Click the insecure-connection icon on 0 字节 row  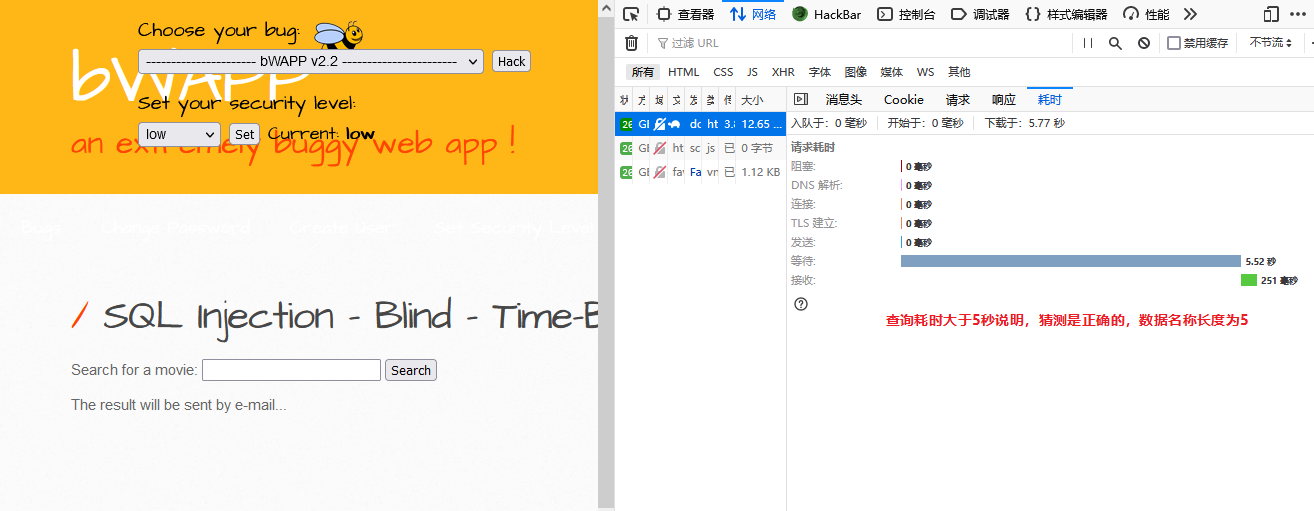(x=659, y=148)
